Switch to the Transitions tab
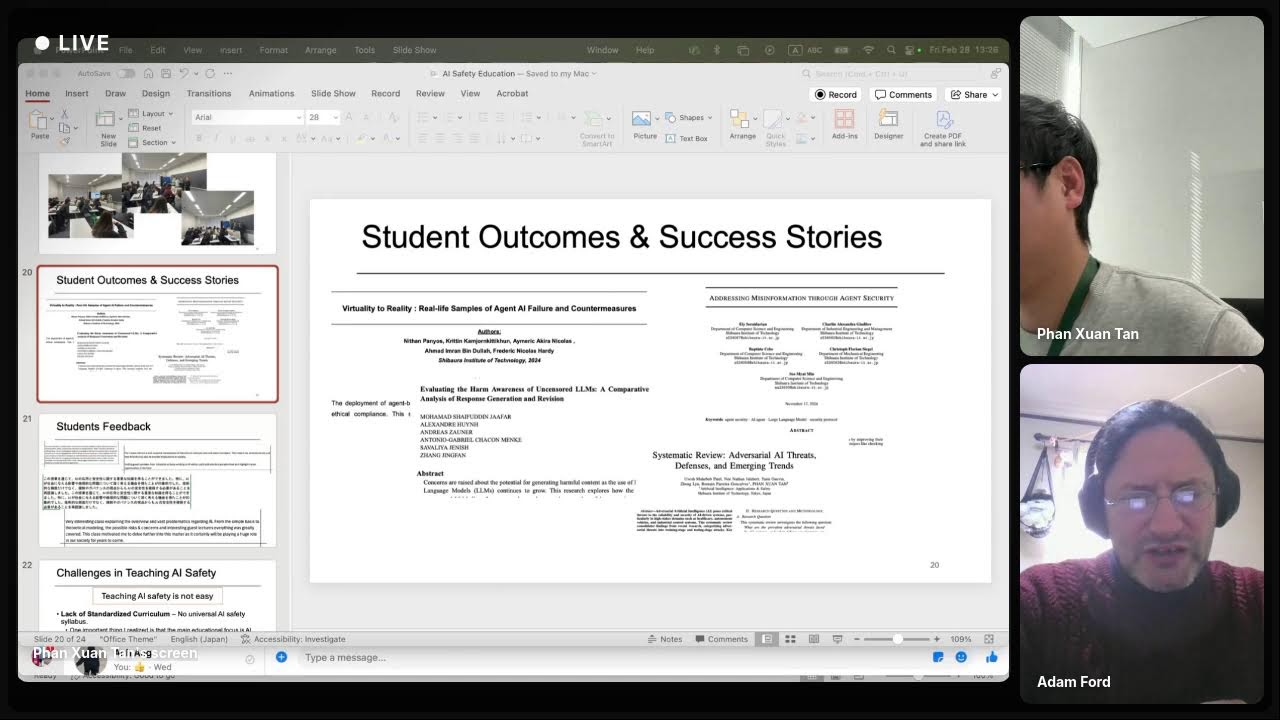The width and height of the screenshot is (1280, 720). (209, 93)
